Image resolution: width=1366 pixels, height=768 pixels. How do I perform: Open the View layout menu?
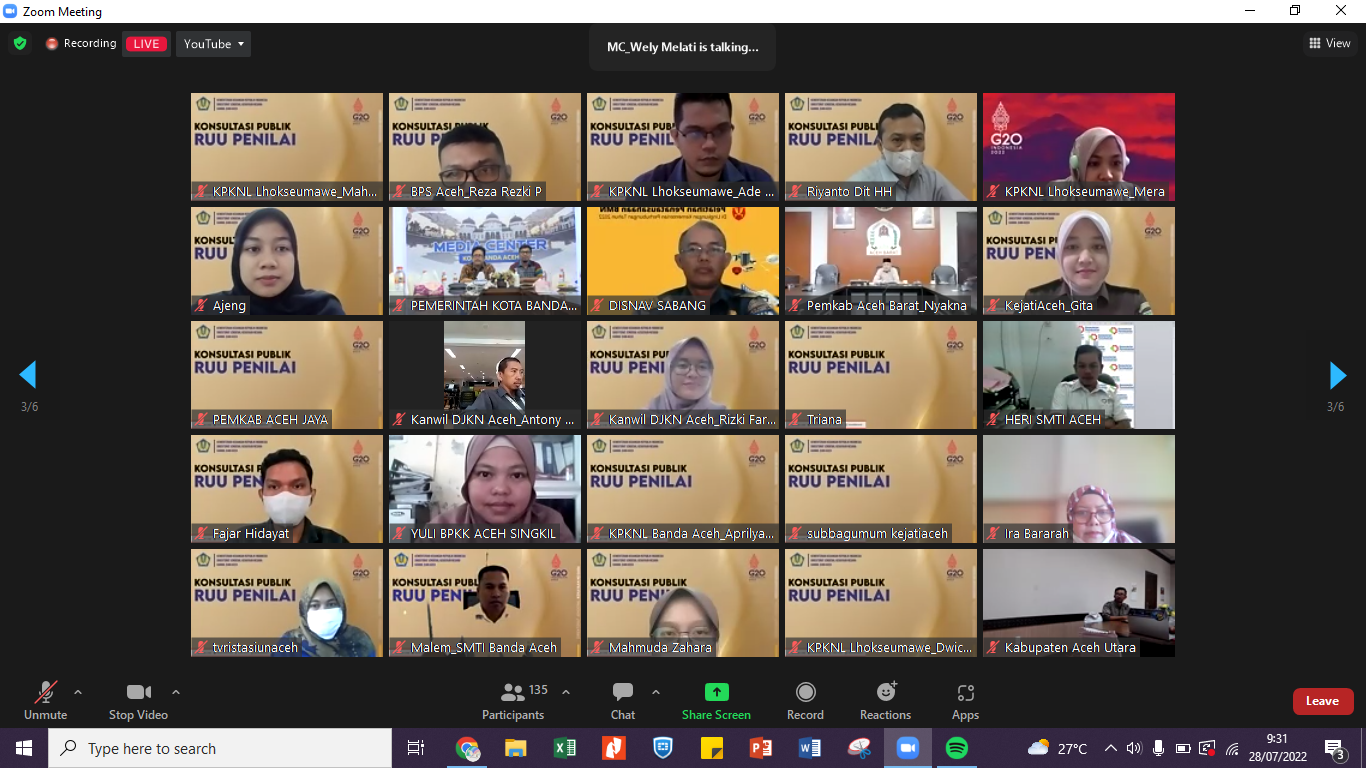tap(1330, 43)
